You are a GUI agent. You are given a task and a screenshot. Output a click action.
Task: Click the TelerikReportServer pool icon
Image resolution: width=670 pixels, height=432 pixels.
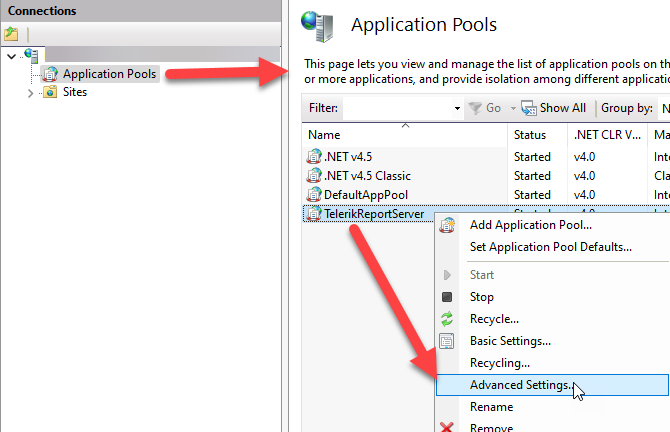pos(314,213)
